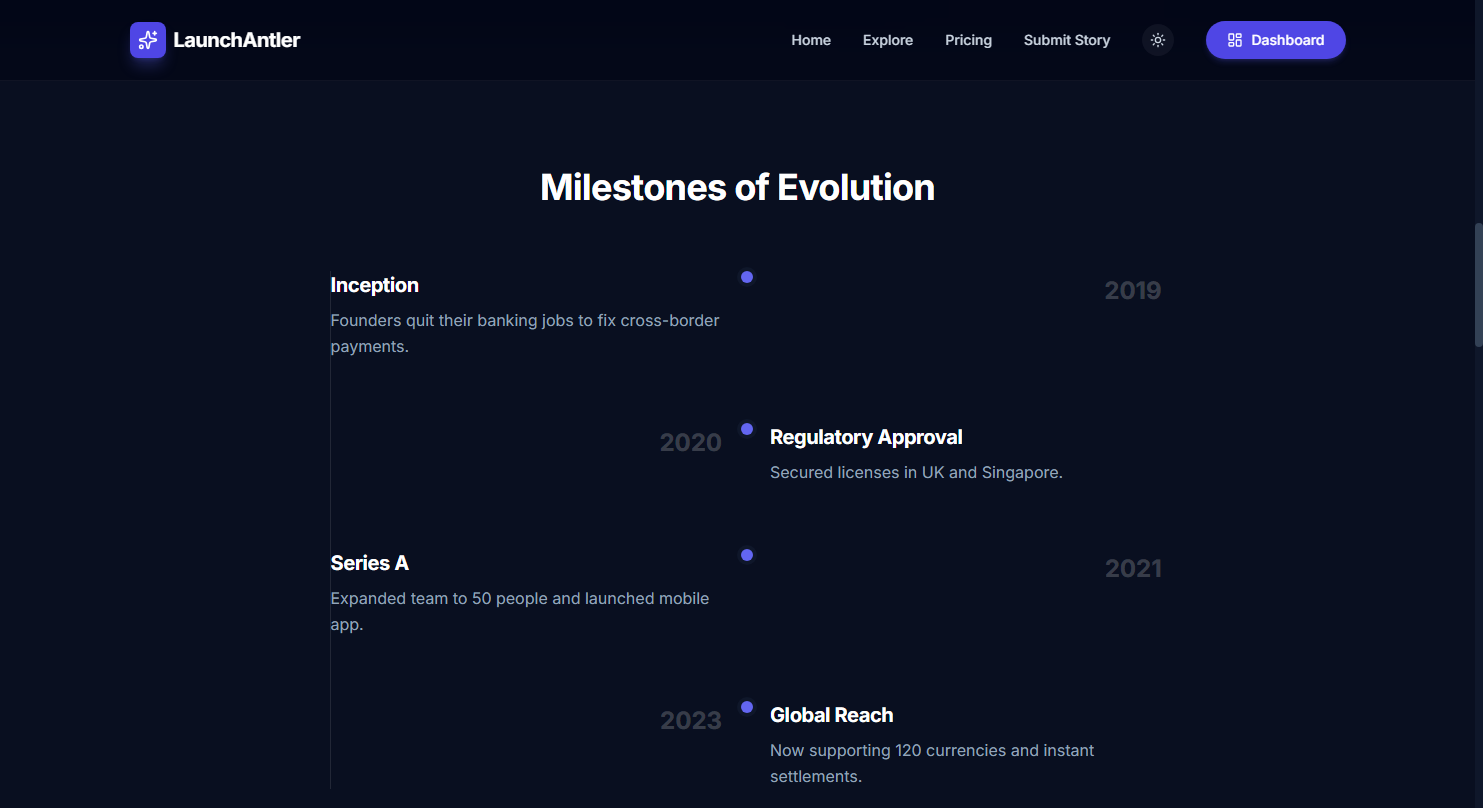Click the 2019 year label

point(1133,291)
